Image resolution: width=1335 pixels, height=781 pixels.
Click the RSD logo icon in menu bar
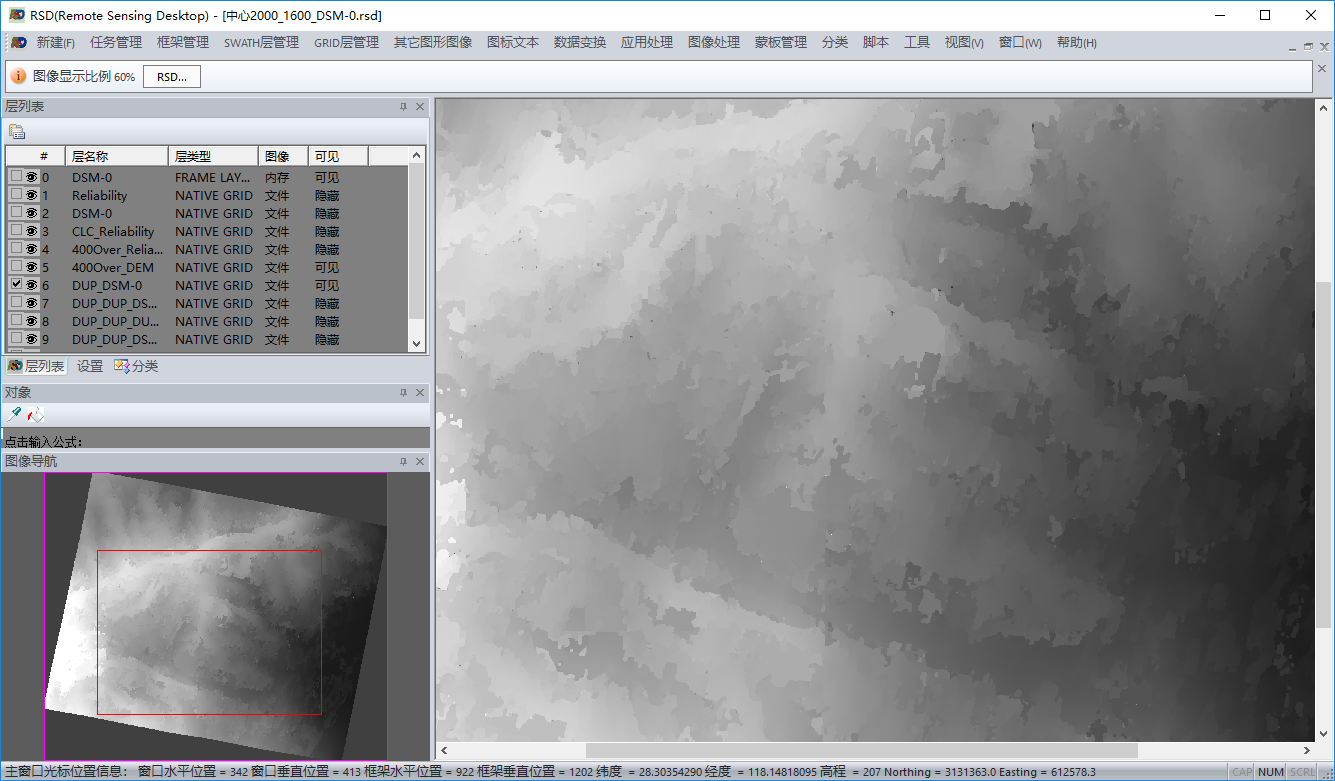[17, 43]
